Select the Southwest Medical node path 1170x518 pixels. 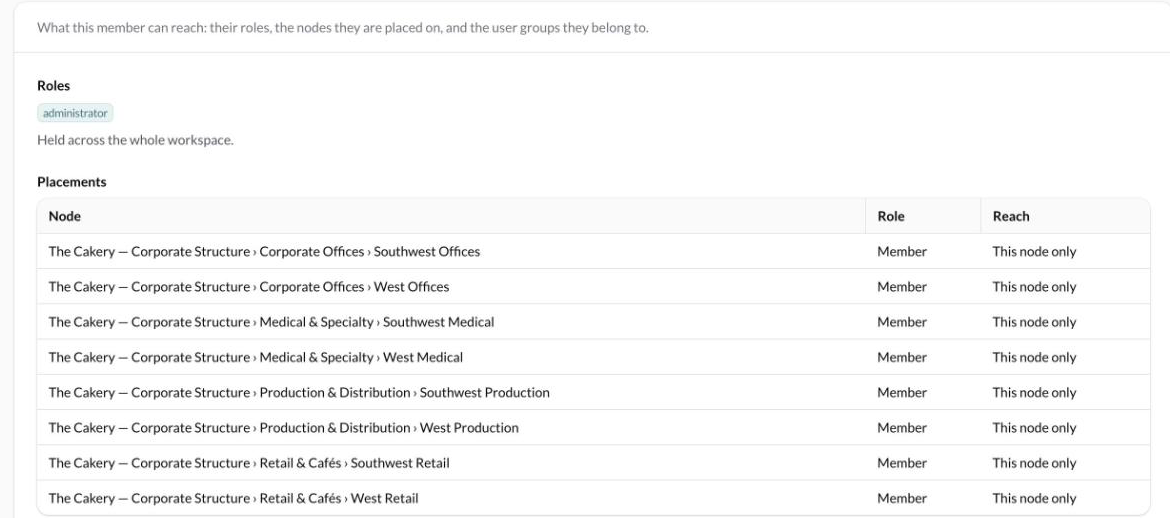(x=272, y=322)
